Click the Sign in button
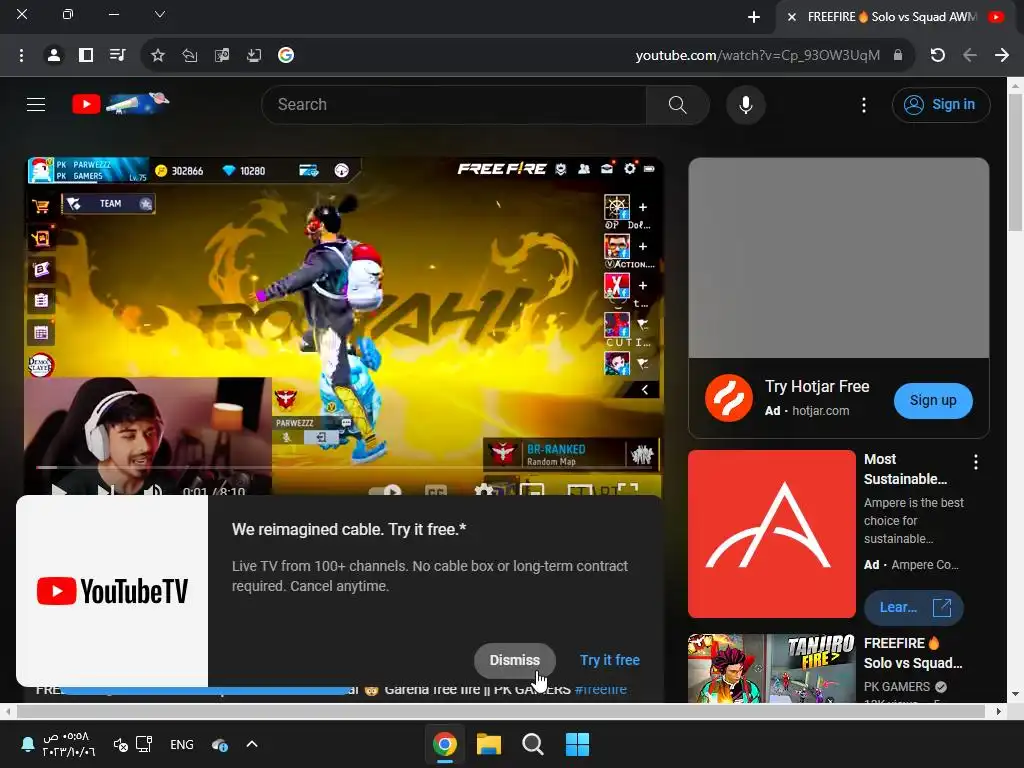The height and width of the screenshot is (768, 1024). point(940,104)
